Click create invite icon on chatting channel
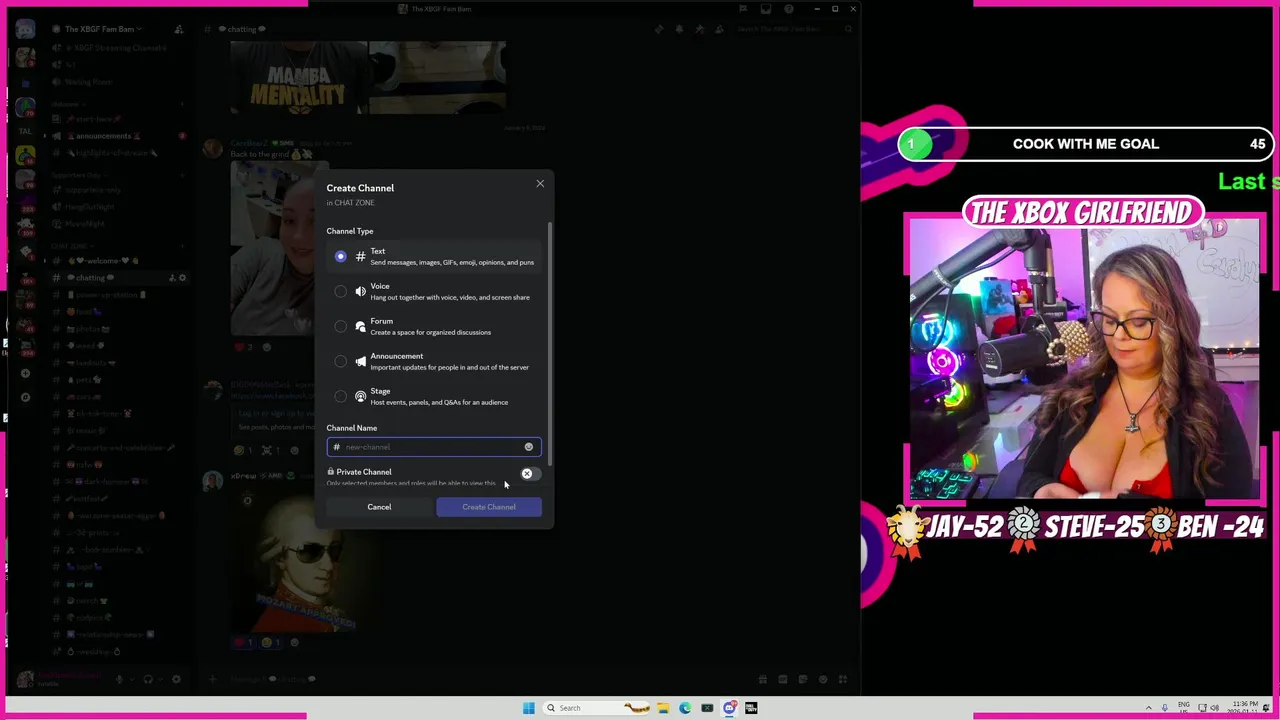The height and width of the screenshot is (720, 1280). [171, 278]
